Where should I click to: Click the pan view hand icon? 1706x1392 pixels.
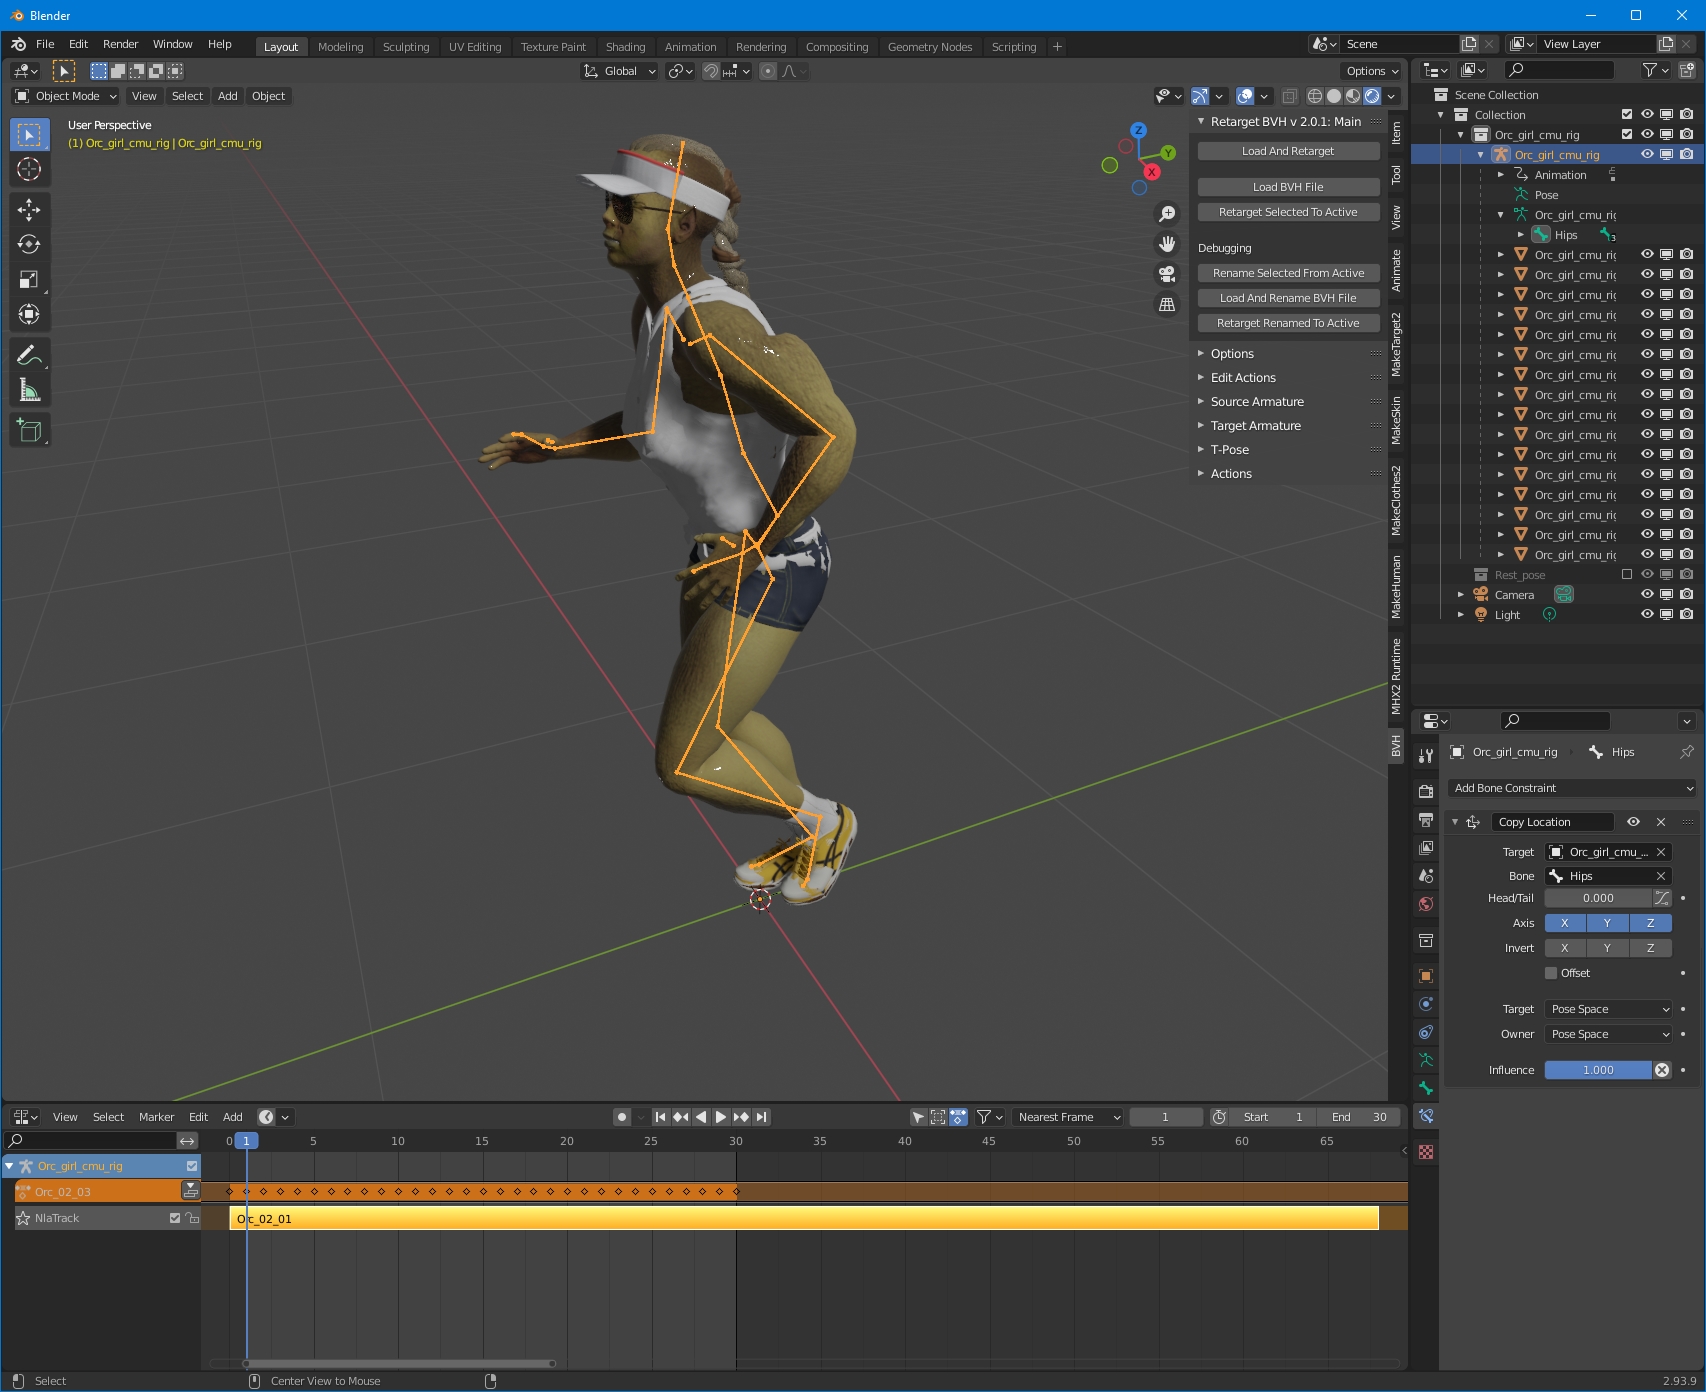point(1167,244)
